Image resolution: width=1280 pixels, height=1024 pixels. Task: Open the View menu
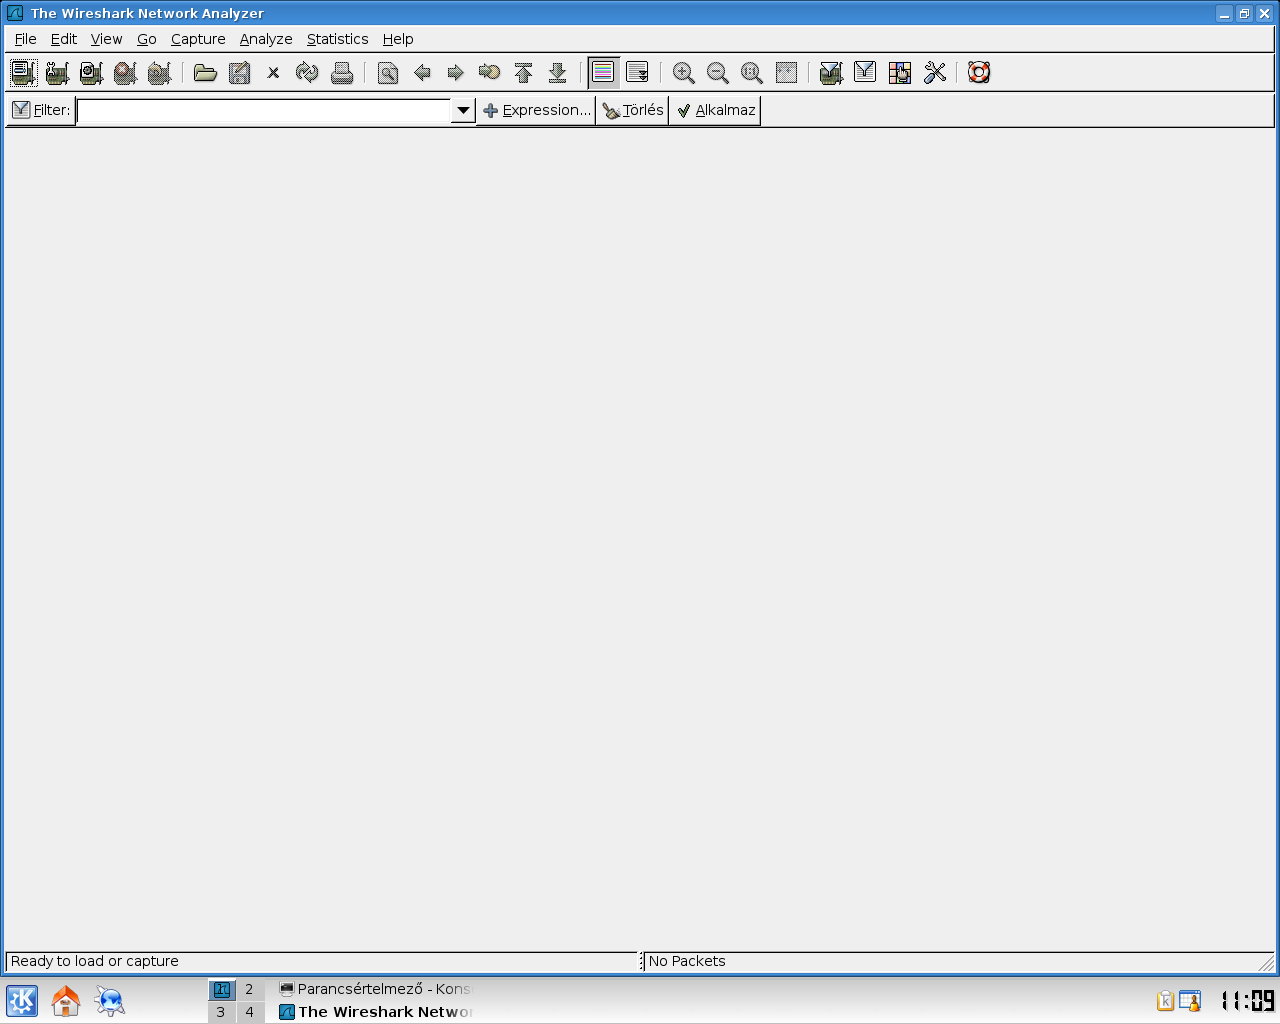coord(106,39)
